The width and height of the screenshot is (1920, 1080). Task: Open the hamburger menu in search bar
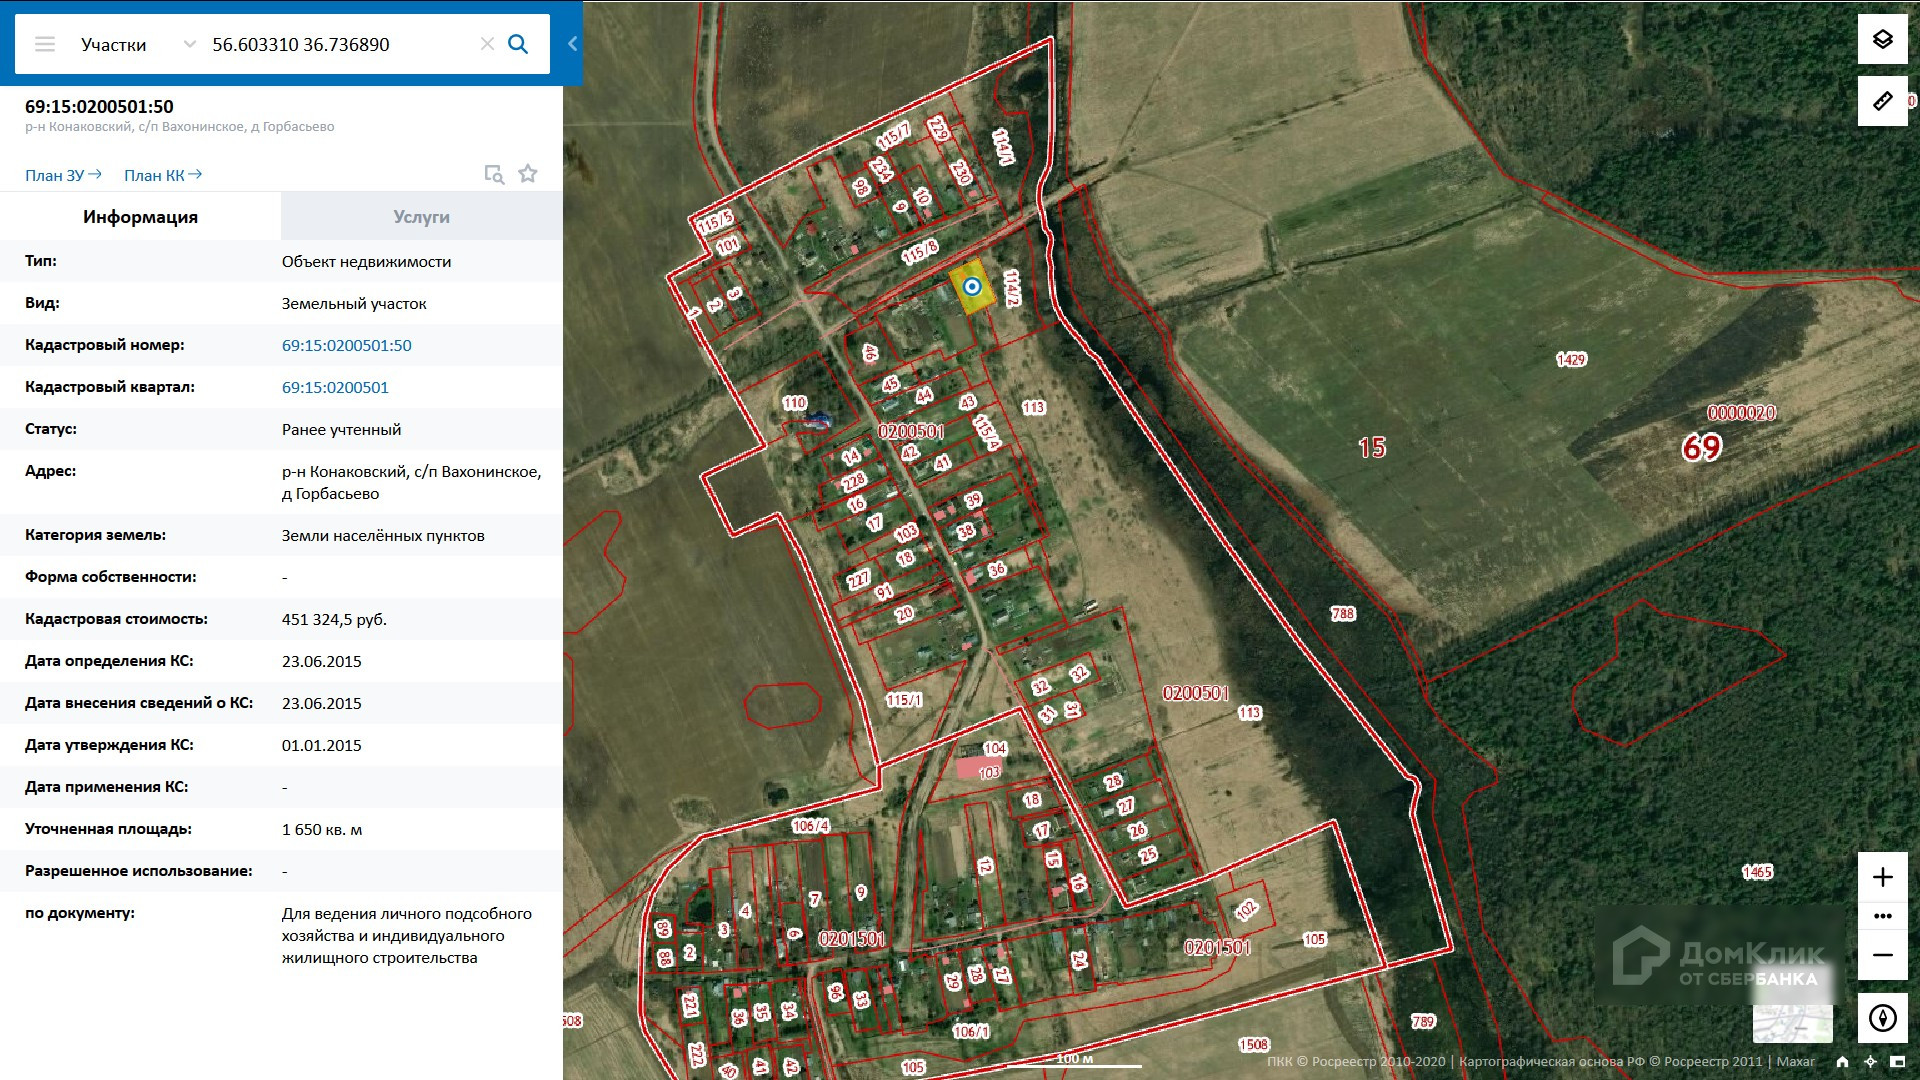pos(45,44)
